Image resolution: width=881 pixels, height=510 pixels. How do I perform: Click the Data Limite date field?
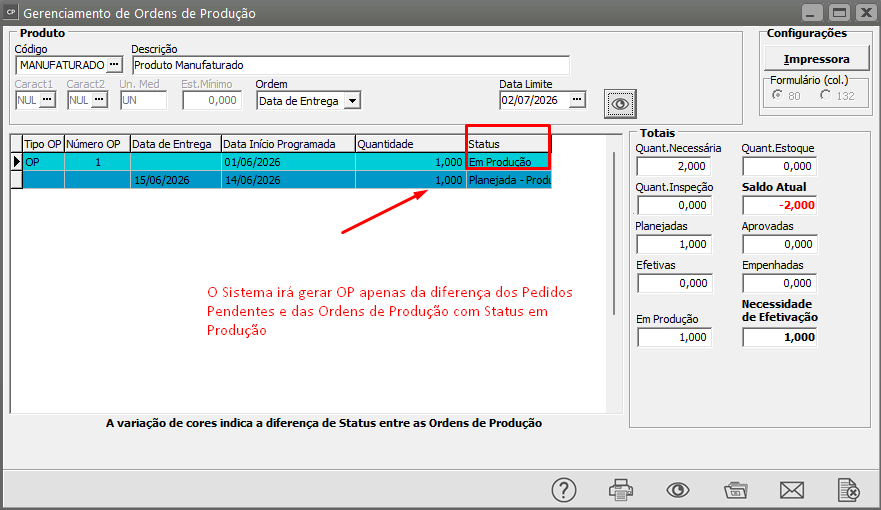534,100
